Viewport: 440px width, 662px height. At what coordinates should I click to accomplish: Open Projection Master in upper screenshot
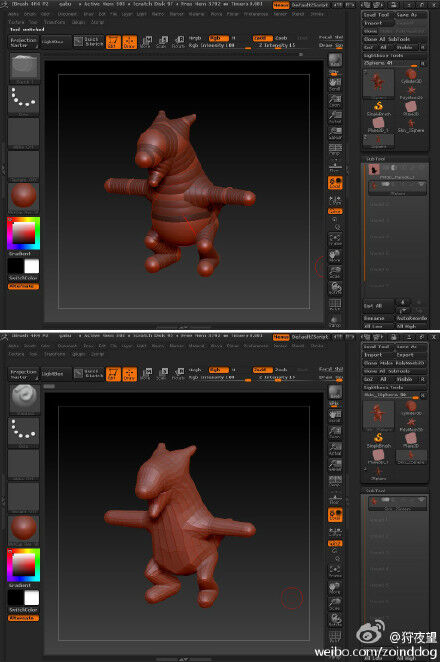pos(23,42)
